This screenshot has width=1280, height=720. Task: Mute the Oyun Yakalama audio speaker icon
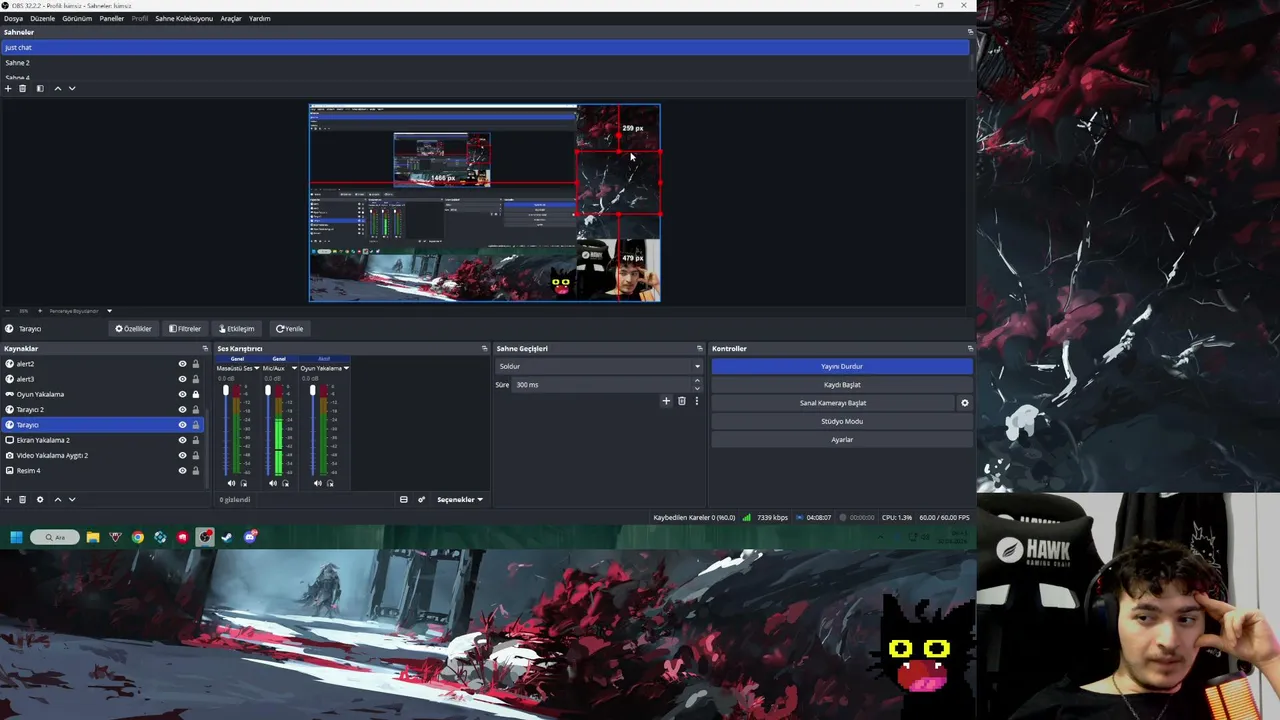317,483
